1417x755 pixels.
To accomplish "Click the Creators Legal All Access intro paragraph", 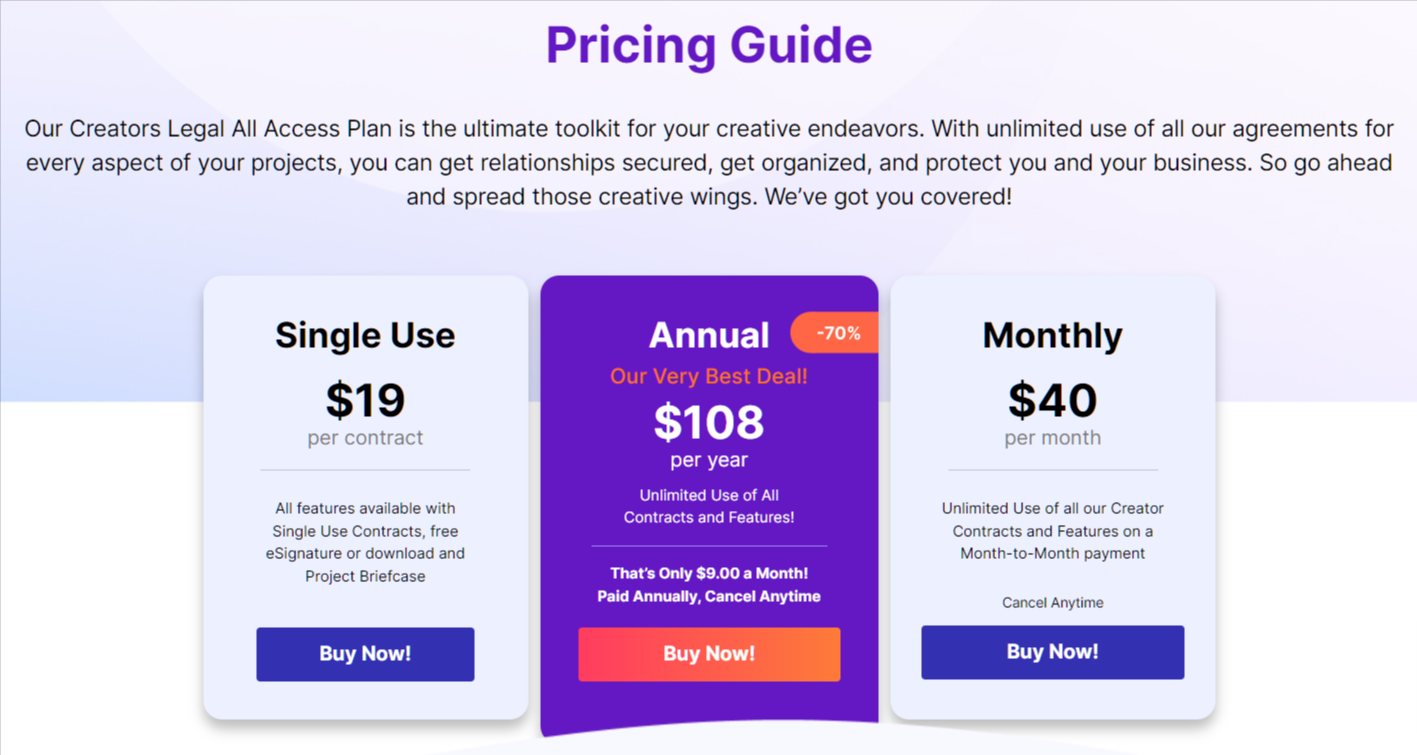I will [x=709, y=162].
